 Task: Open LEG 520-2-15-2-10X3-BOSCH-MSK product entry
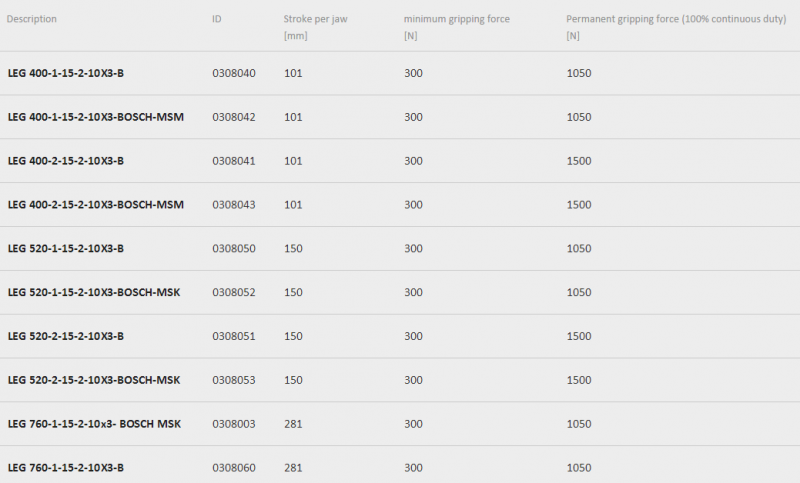point(94,380)
